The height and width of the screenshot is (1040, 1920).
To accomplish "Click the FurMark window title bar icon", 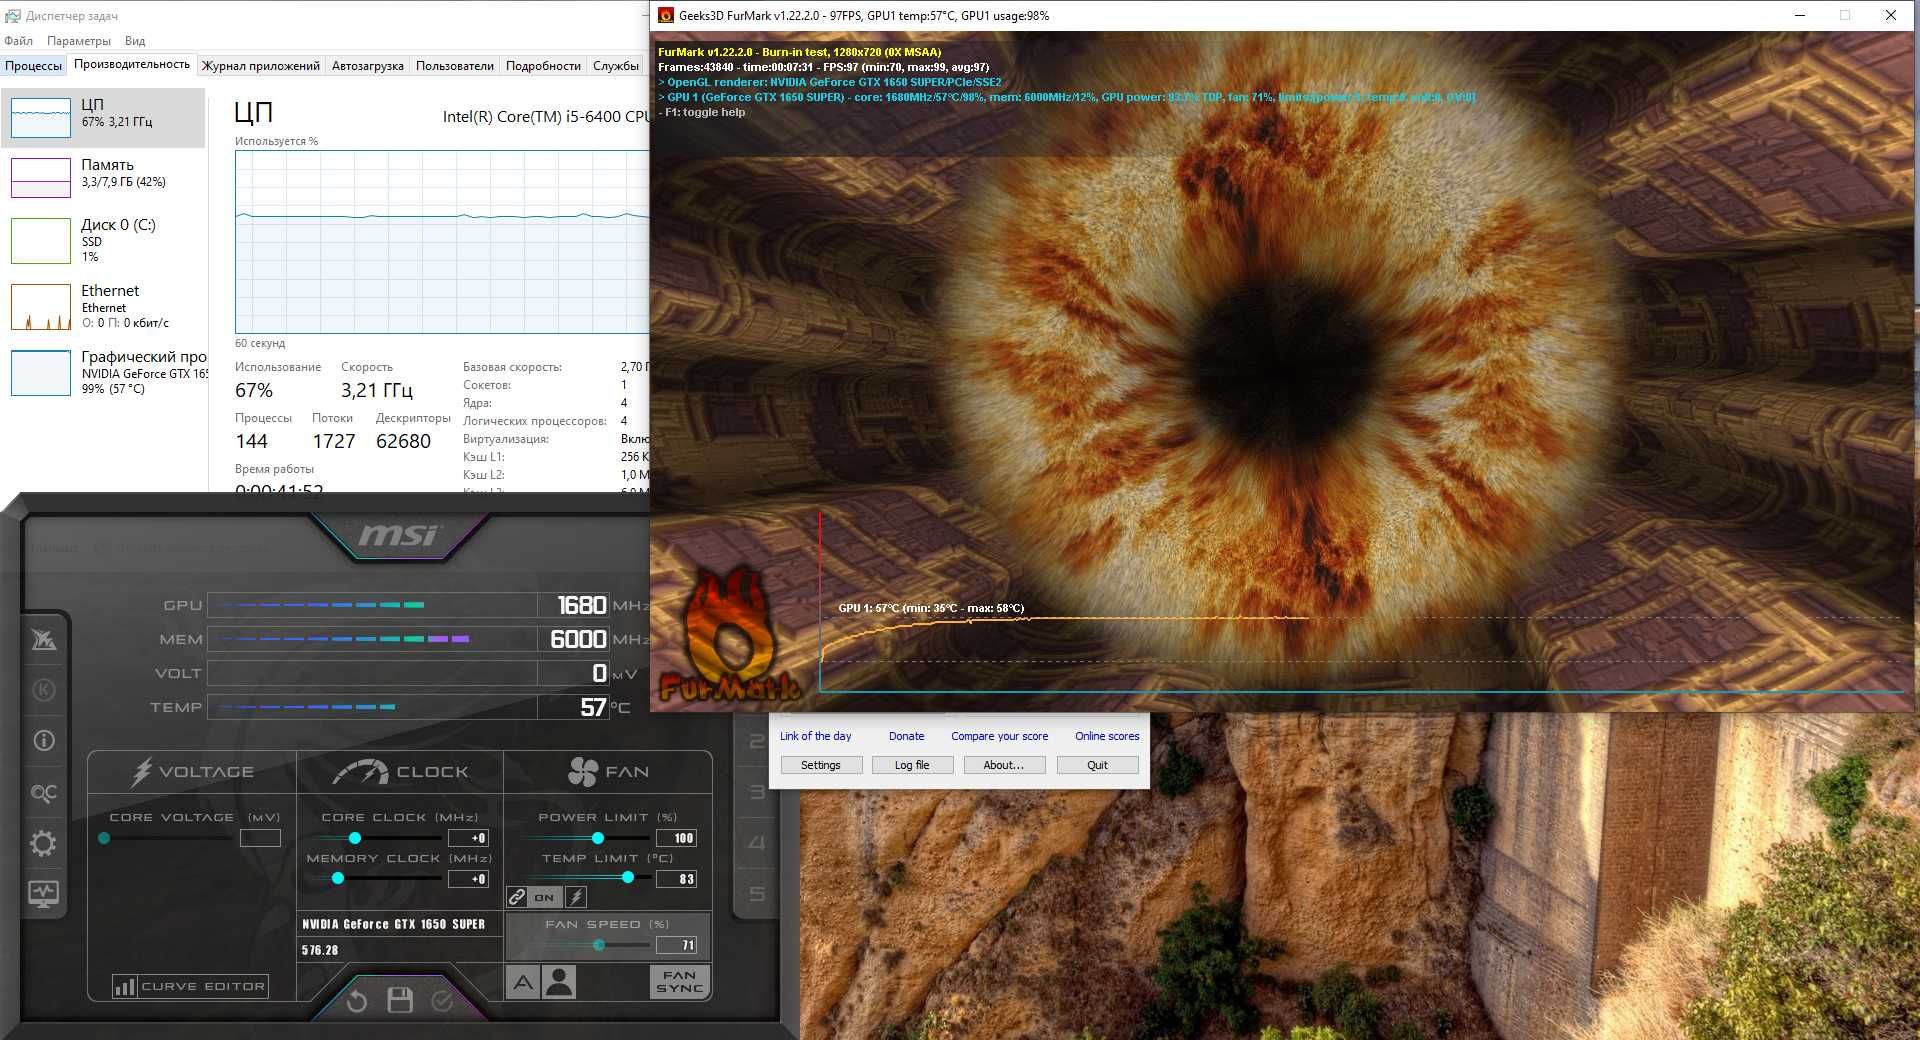I will tap(666, 15).
